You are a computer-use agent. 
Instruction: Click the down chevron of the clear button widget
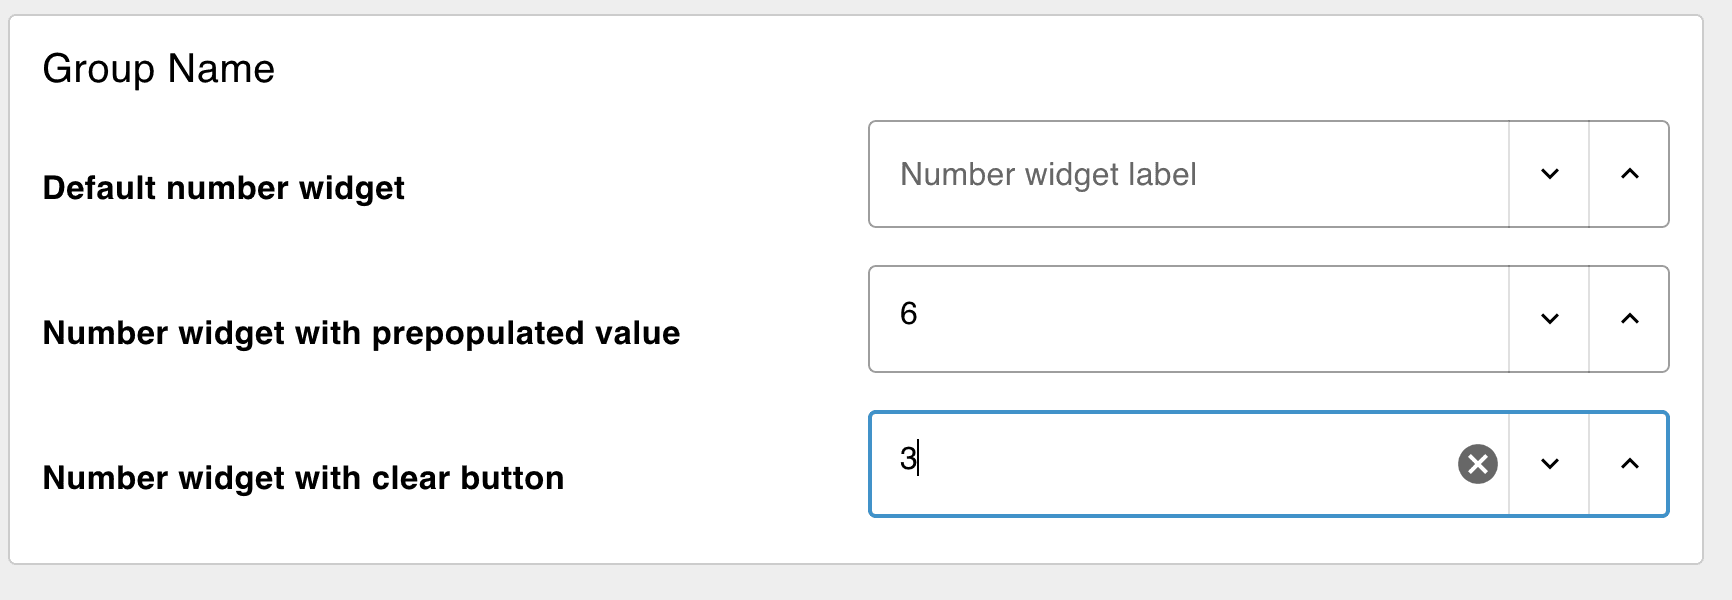(1550, 463)
